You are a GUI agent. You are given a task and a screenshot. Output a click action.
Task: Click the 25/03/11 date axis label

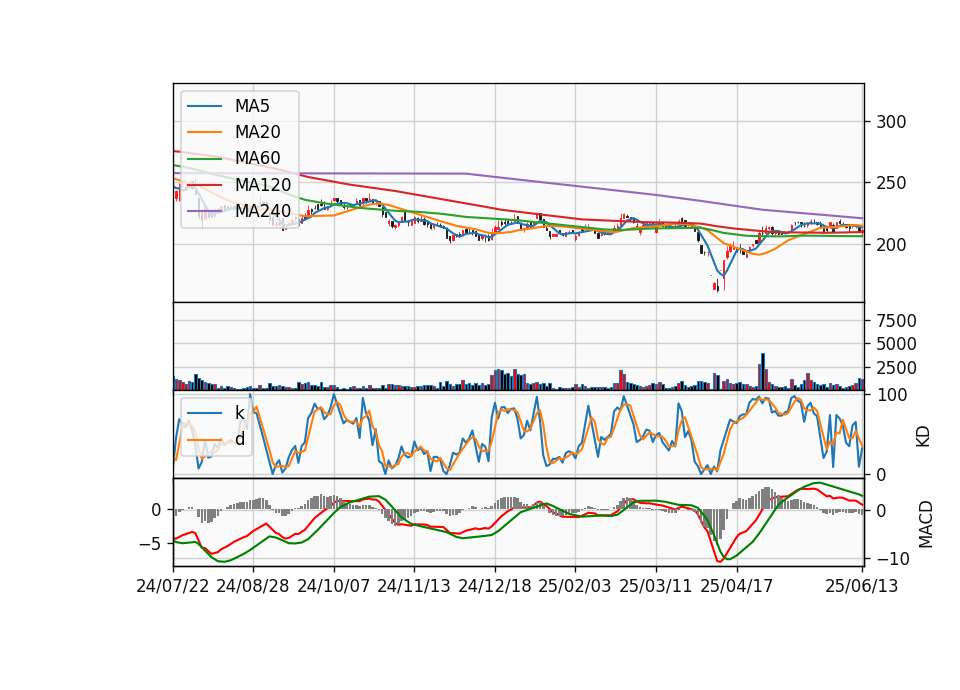coord(656,586)
